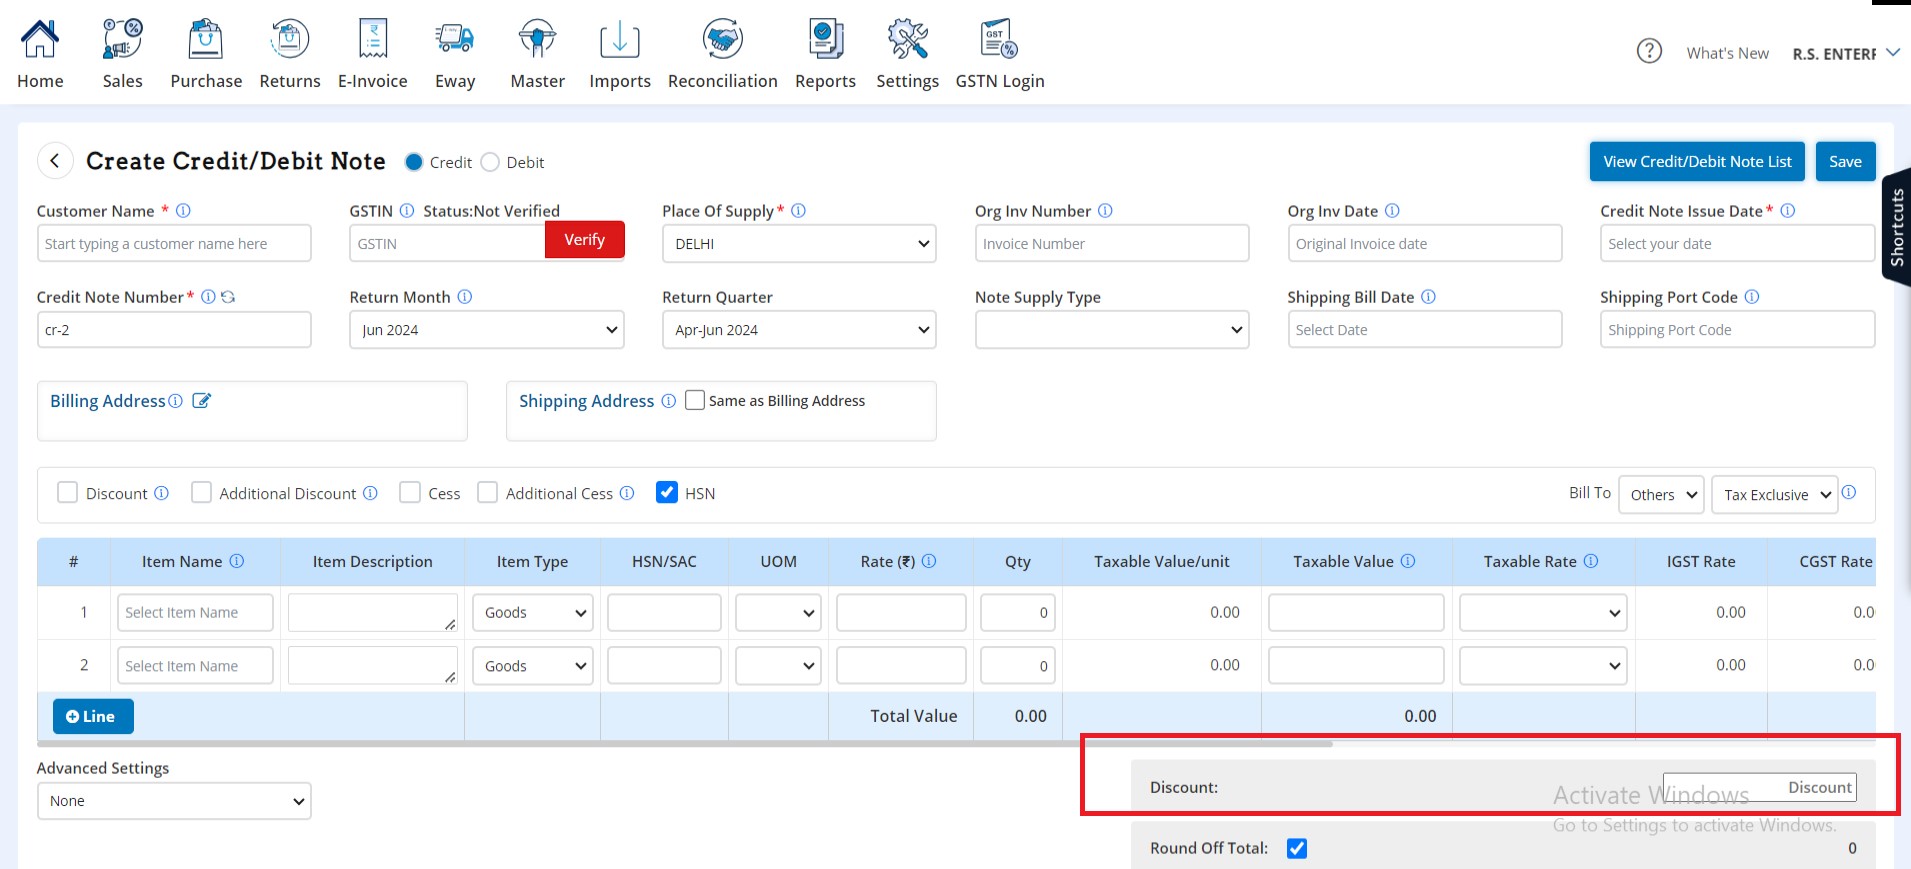Click the horizontal scrollbar under the items table

tap(685, 743)
